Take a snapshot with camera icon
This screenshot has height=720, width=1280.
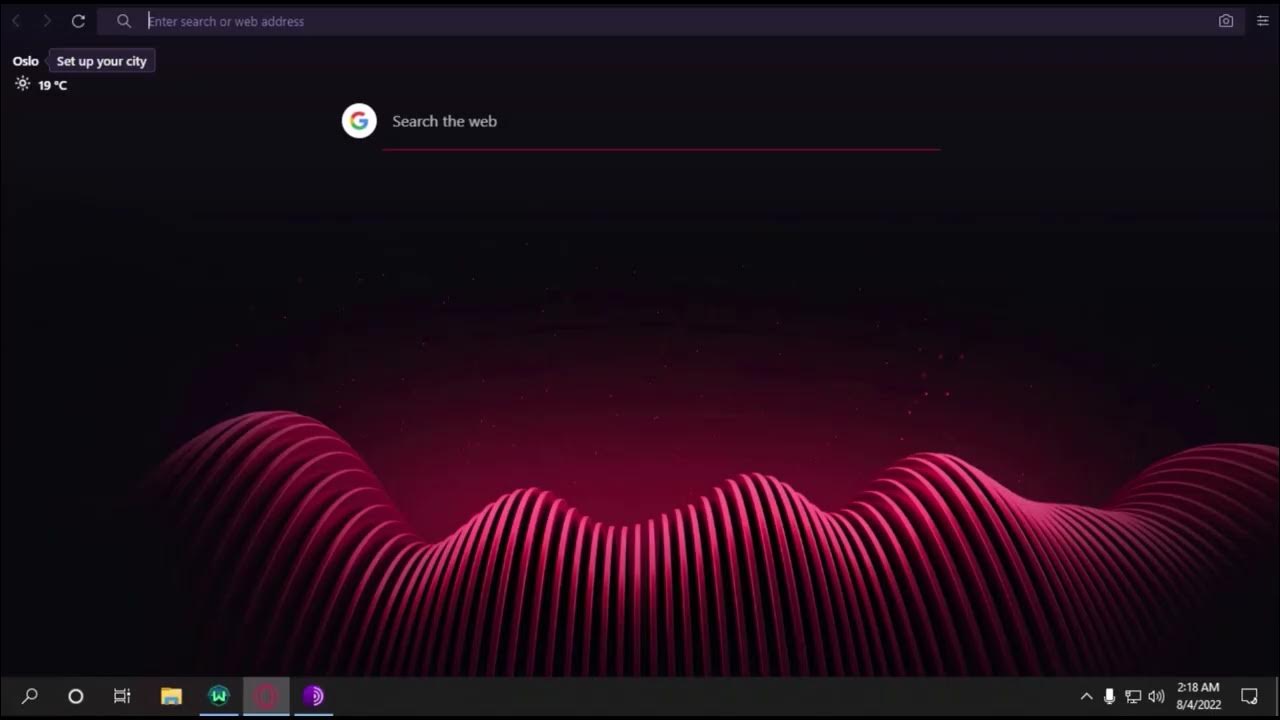(x=1226, y=21)
